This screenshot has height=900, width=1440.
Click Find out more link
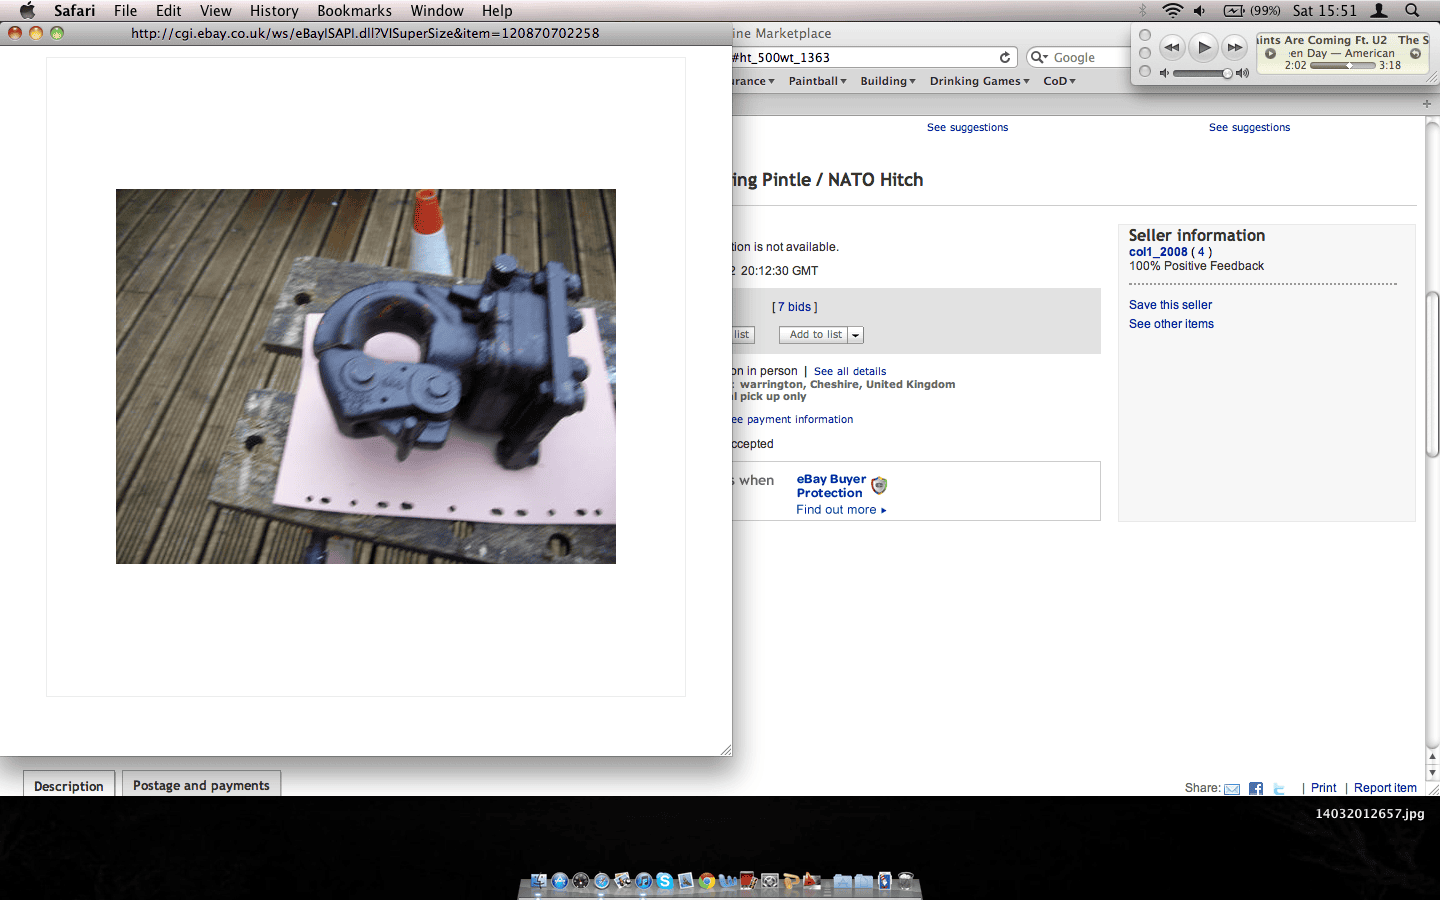(x=841, y=510)
